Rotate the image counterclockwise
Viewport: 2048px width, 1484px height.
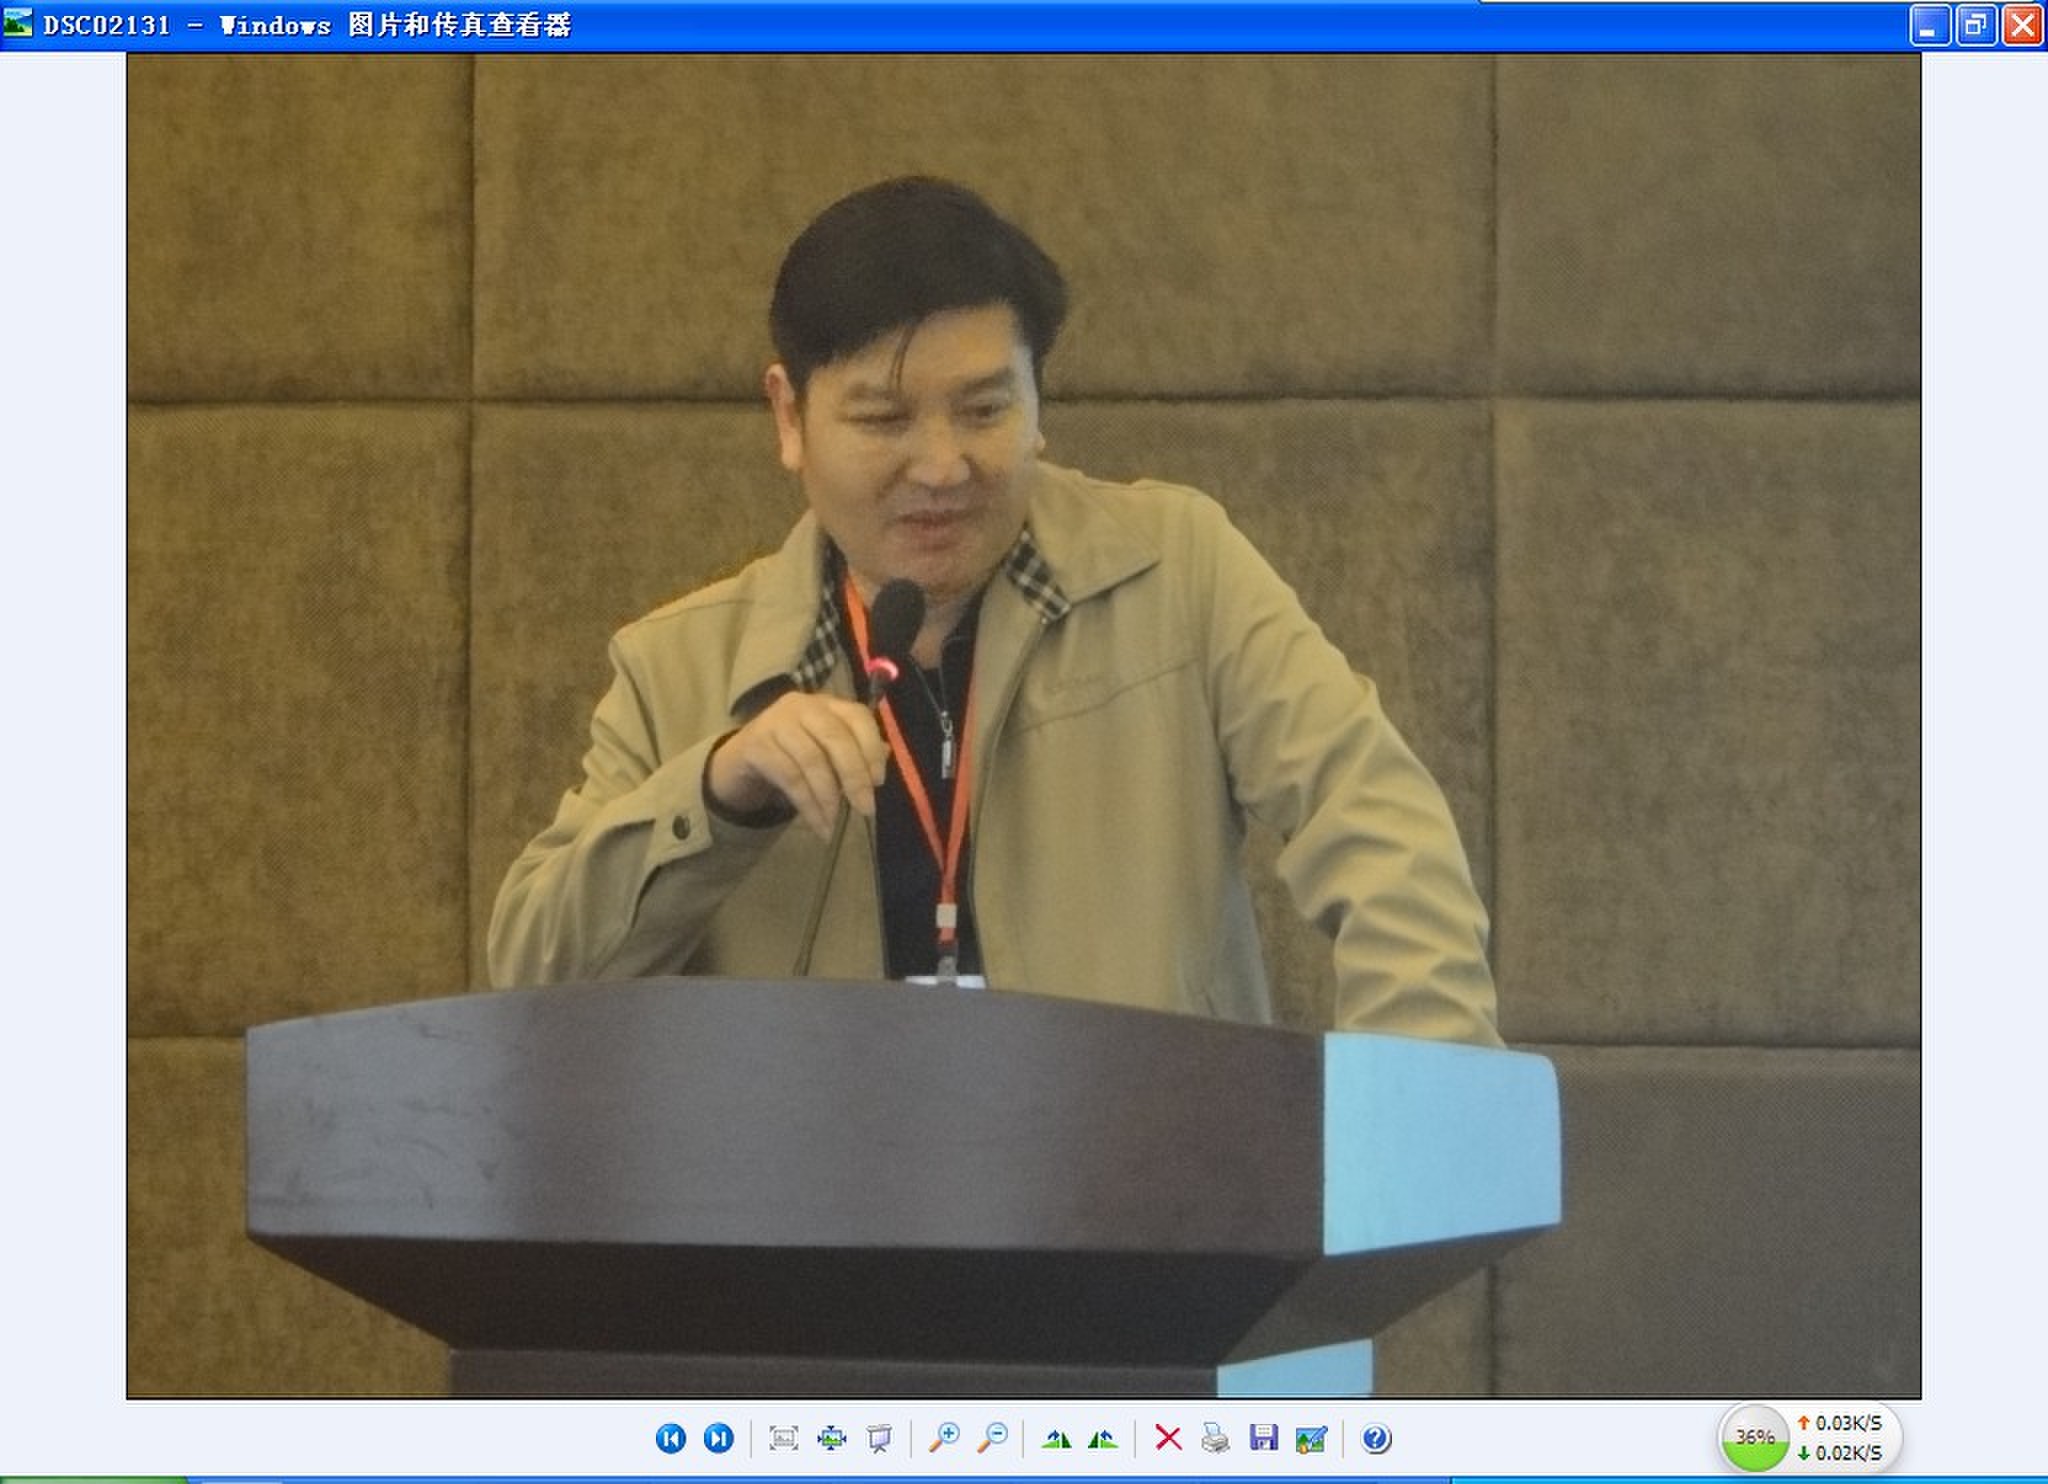(x=1102, y=1438)
